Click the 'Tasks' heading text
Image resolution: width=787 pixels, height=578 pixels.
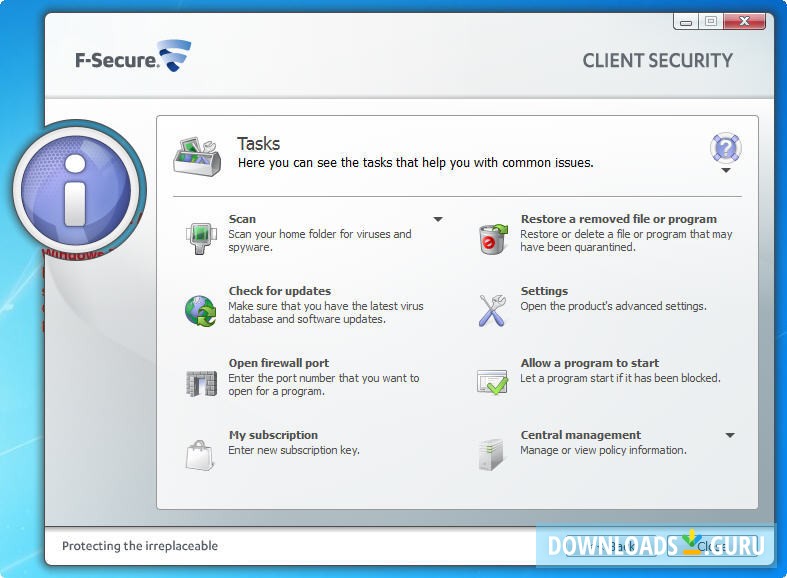coord(258,144)
